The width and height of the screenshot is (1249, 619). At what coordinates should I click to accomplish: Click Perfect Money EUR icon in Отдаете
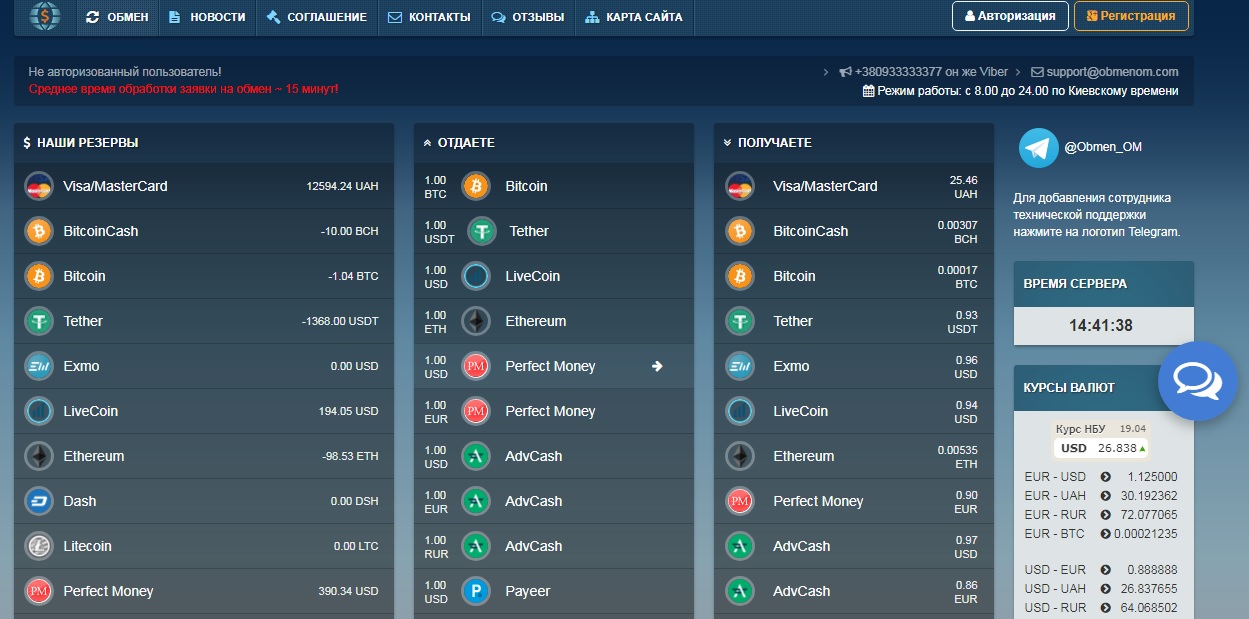coord(476,411)
